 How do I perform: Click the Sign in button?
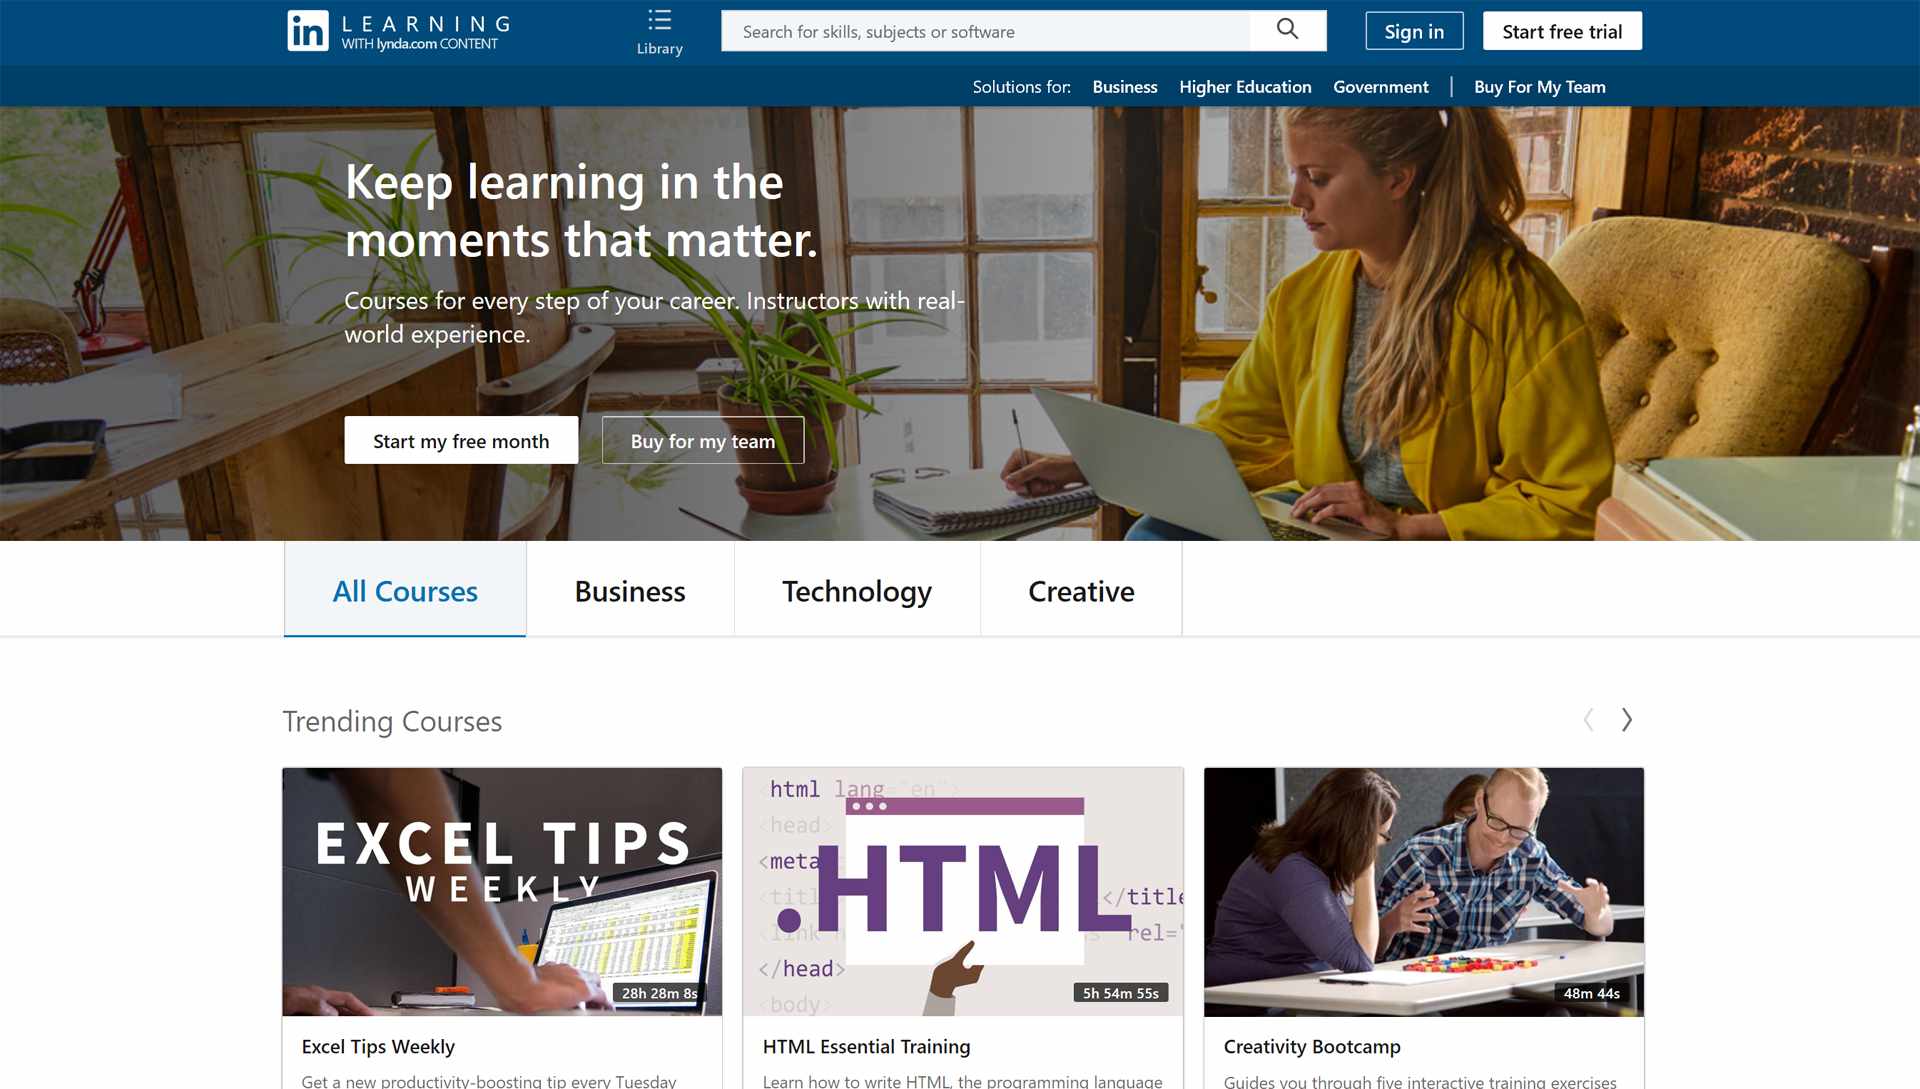[1414, 30]
